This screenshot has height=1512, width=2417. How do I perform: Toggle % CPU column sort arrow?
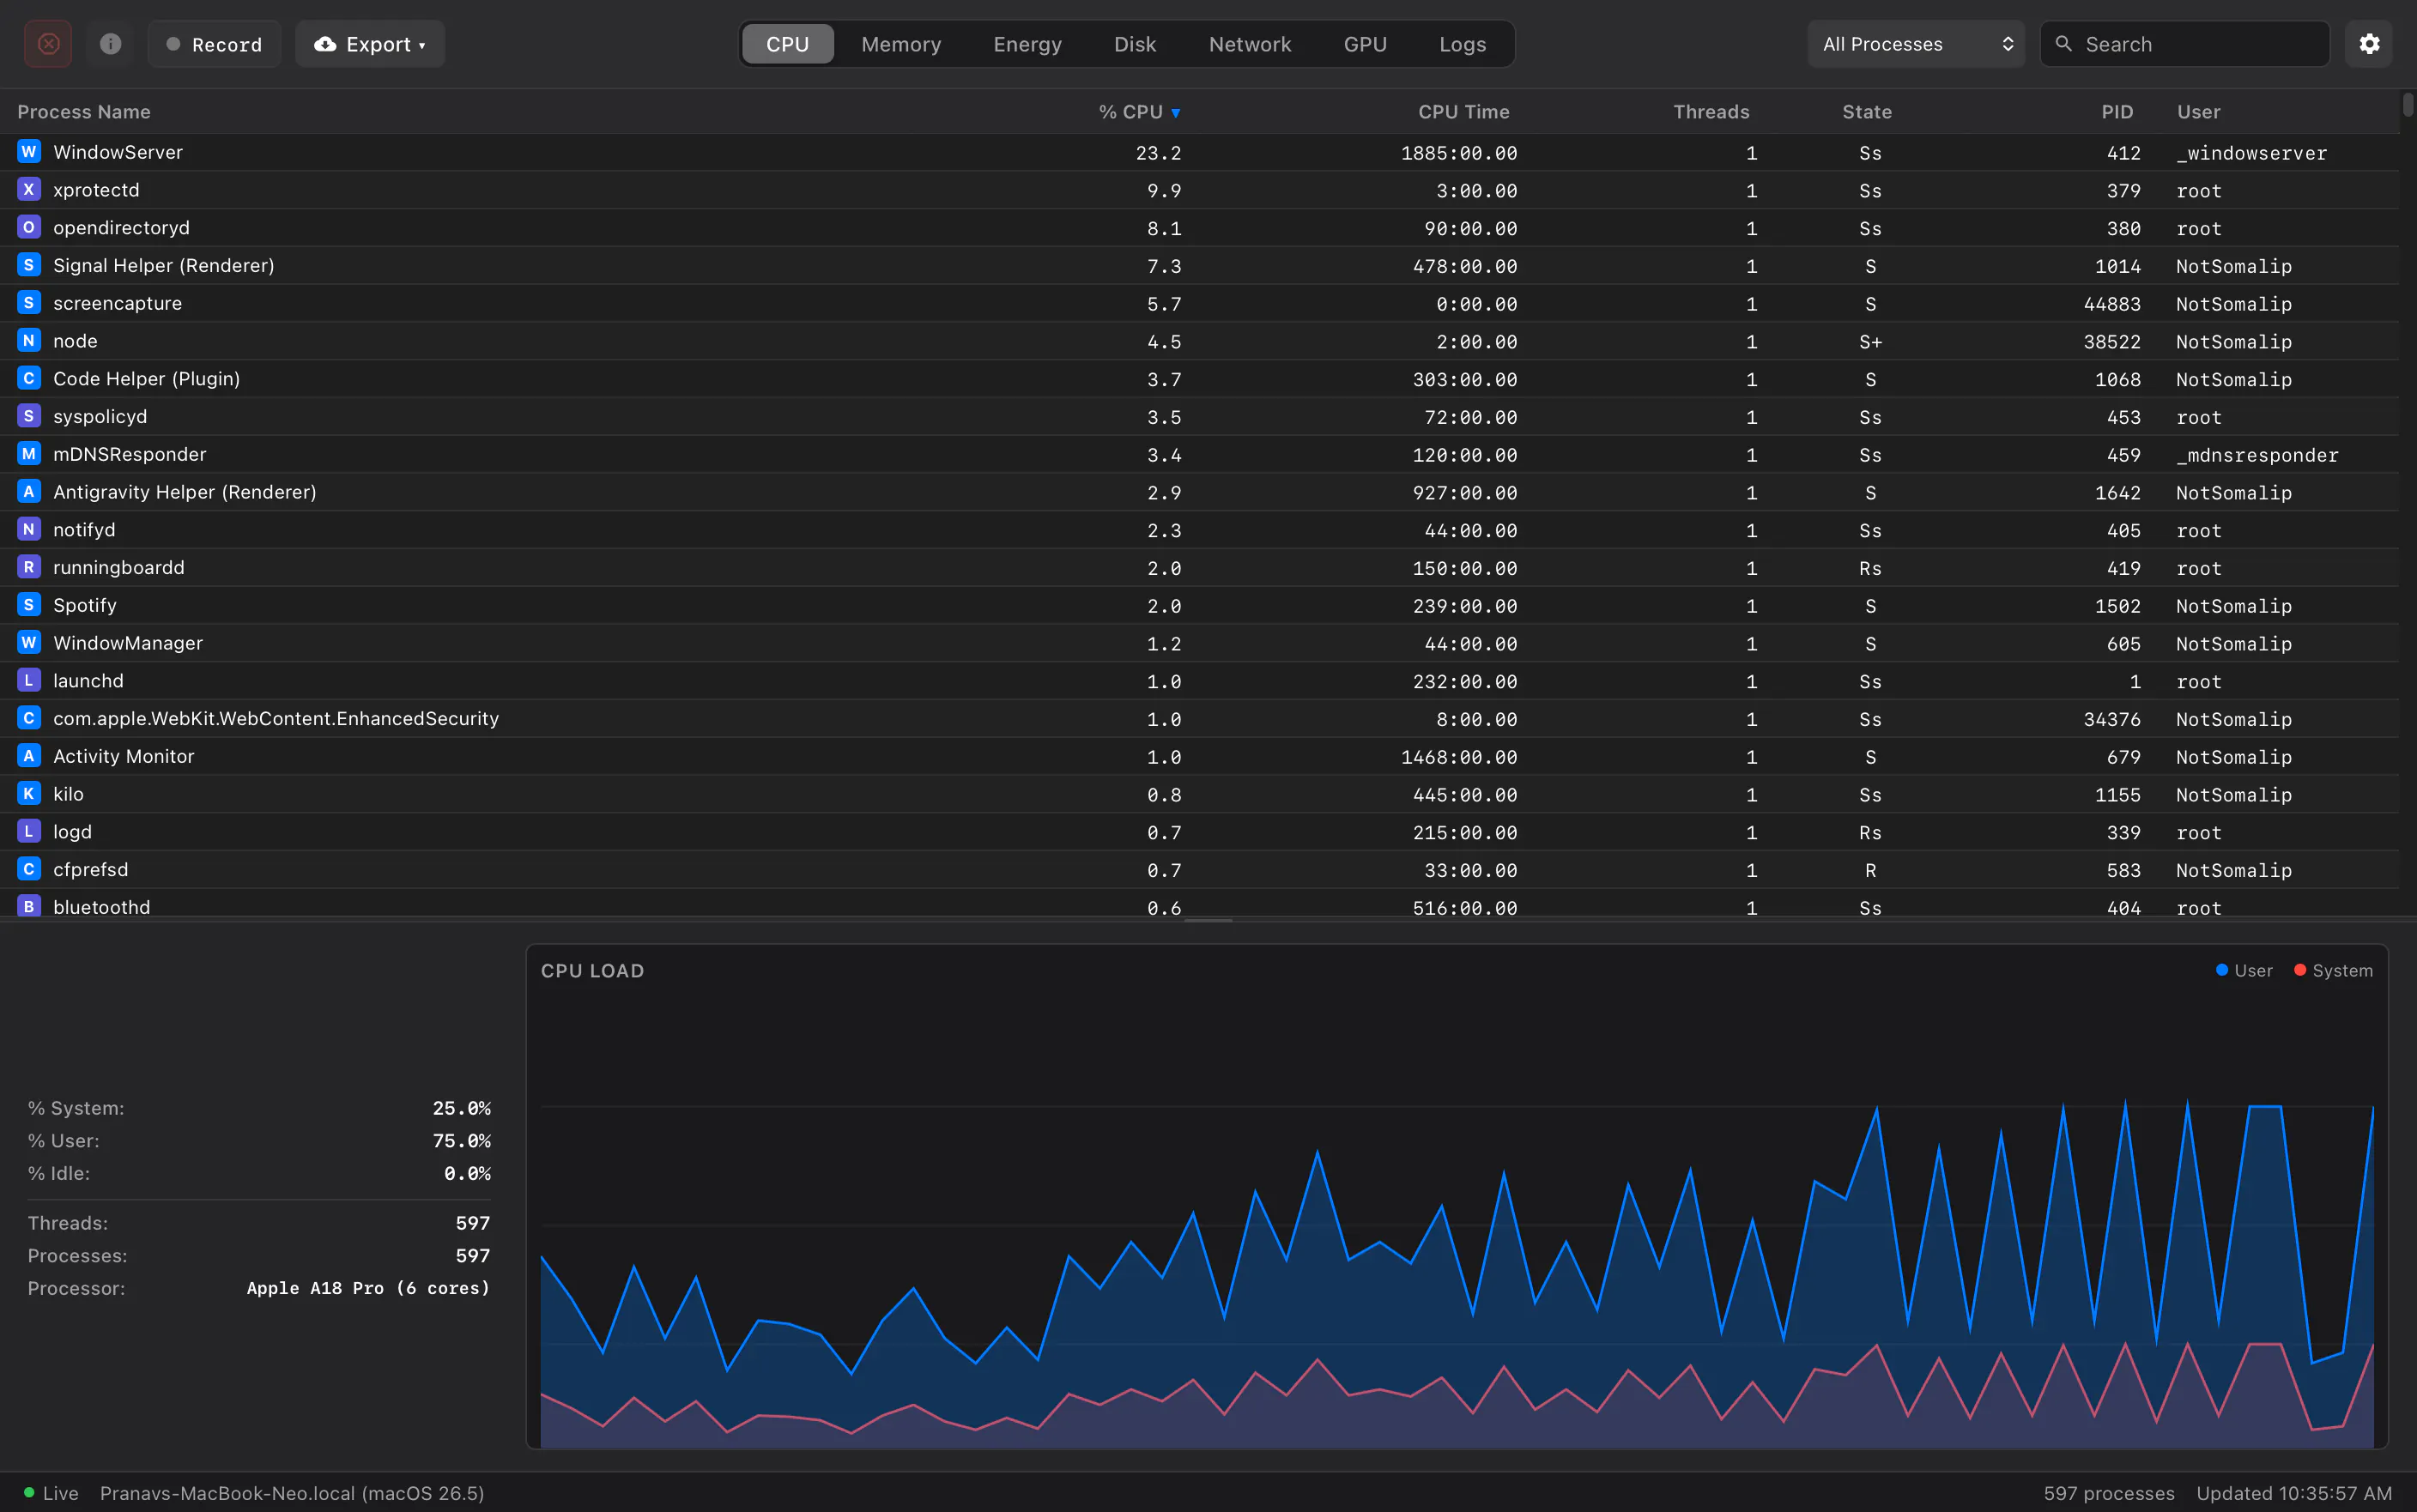[x=1176, y=113]
